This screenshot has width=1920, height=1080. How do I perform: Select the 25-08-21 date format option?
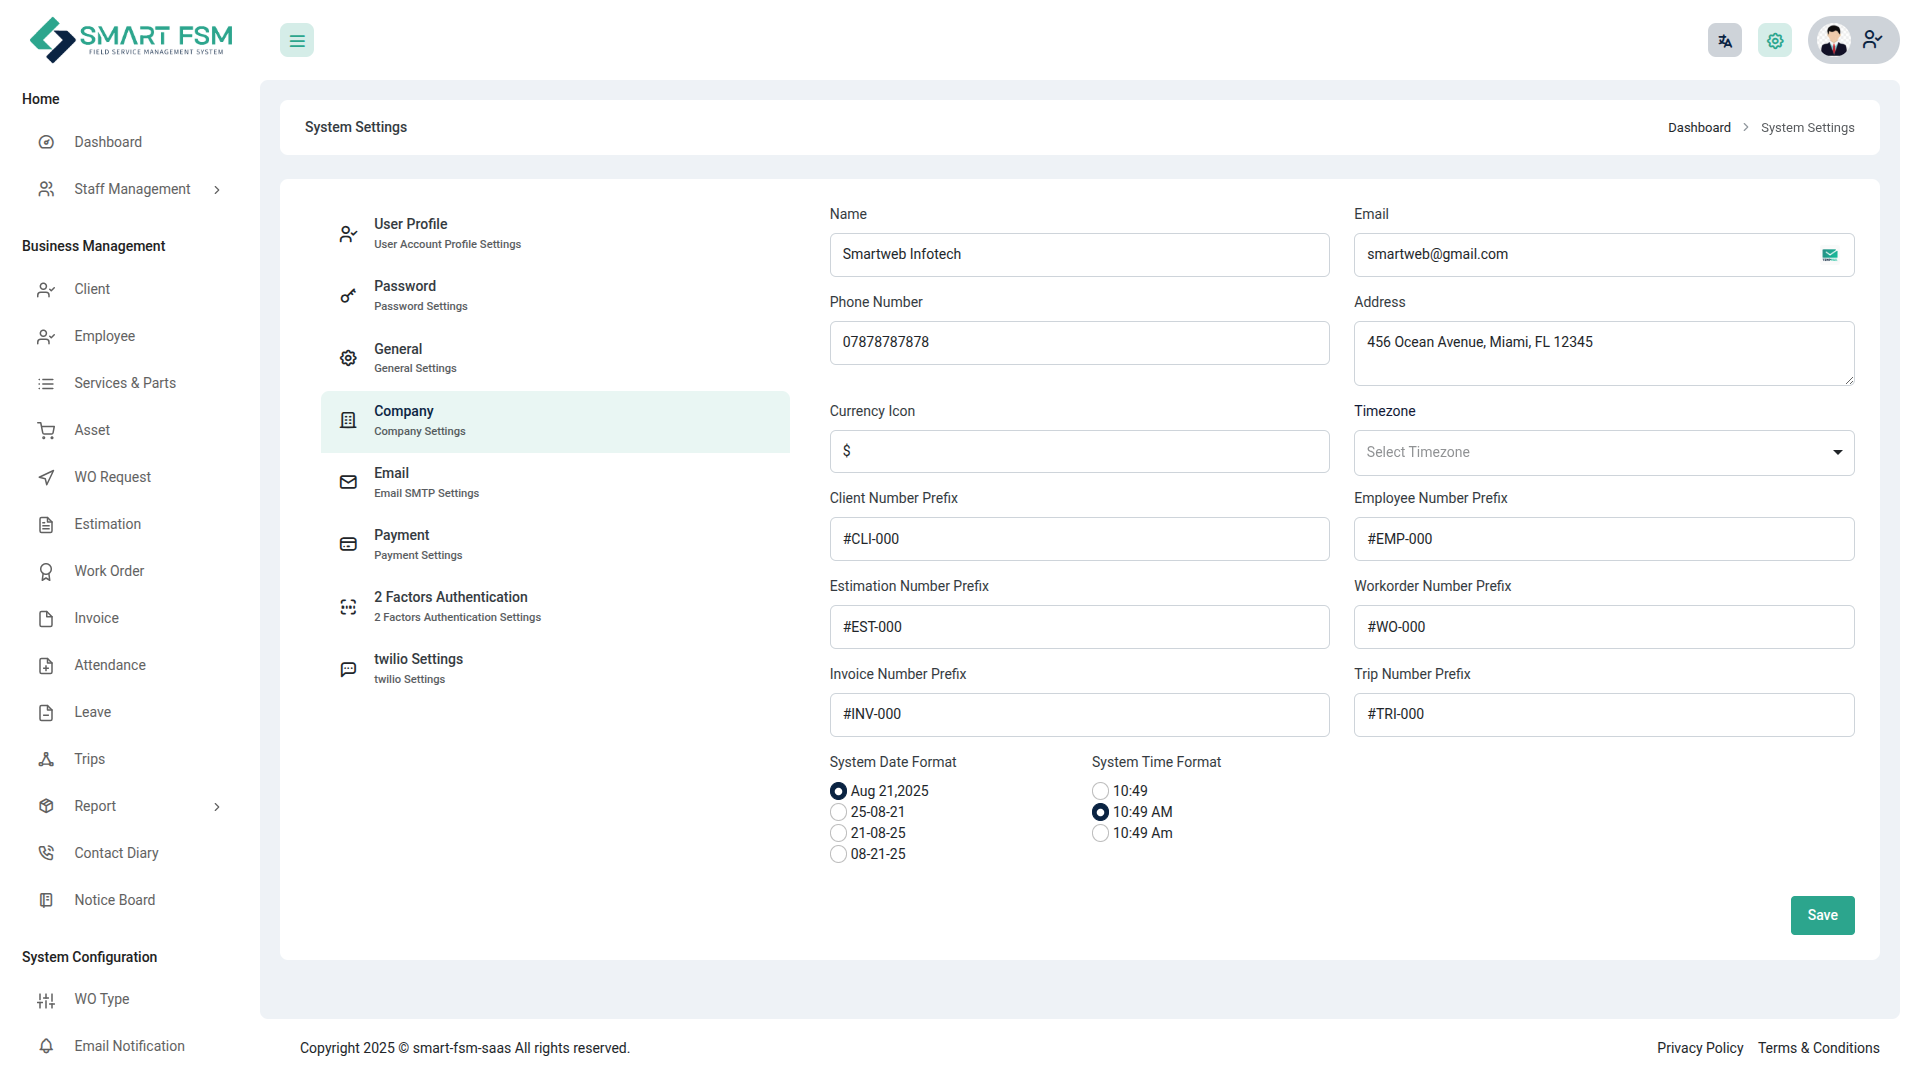tap(838, 812)
